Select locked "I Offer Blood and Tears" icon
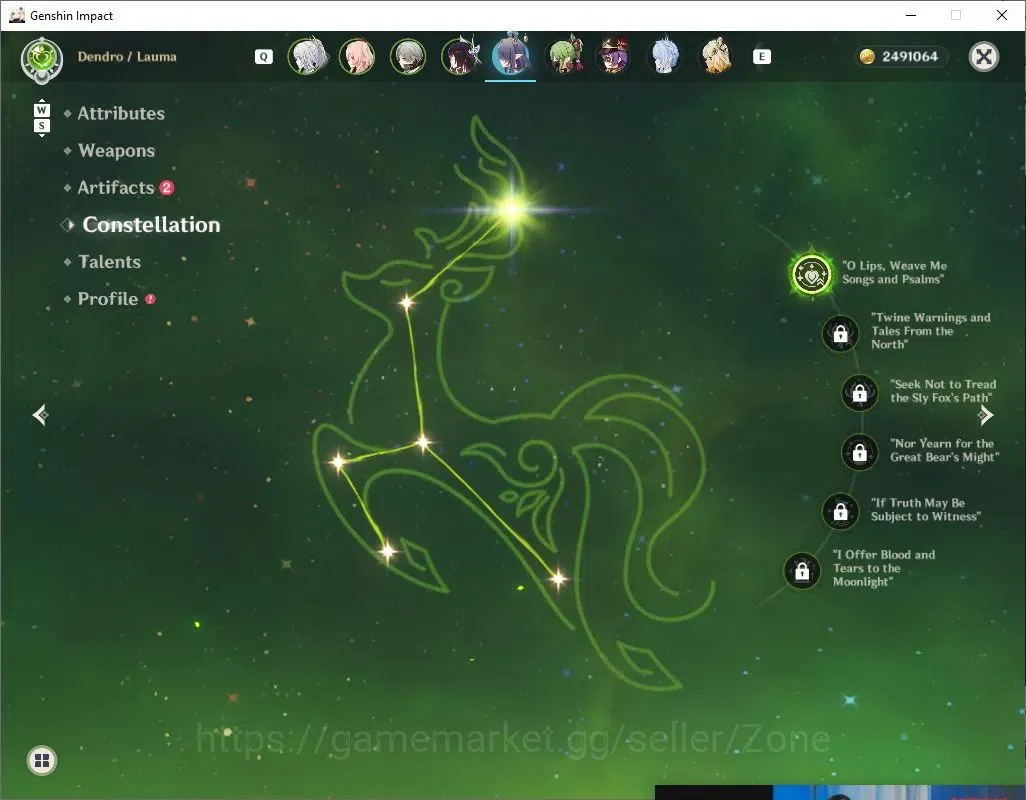 (x=802, y=571)
